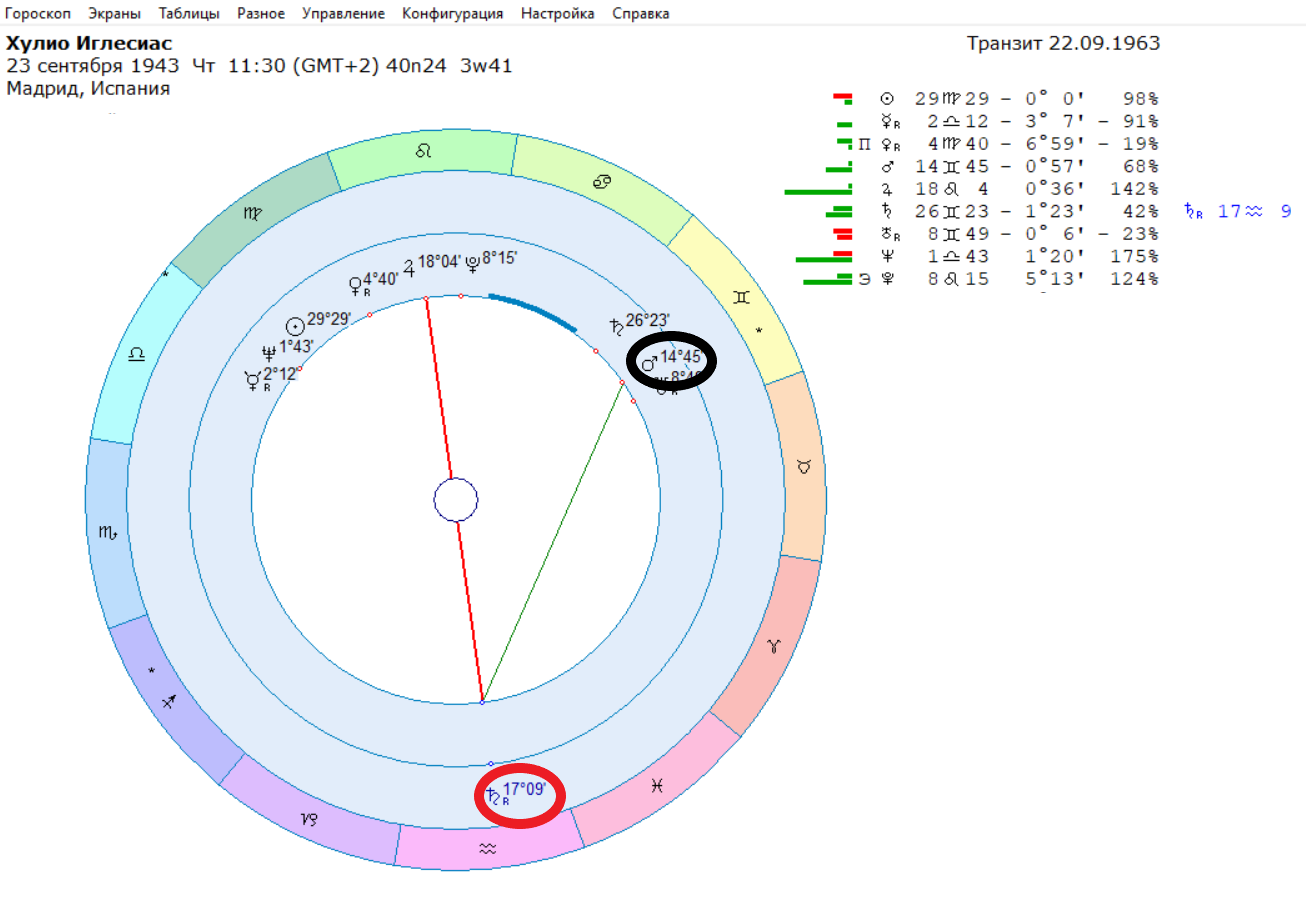Select the Capricorn sign segment on the zodiac ring
The height and width of the screenshot is (898, 1306).
tap(310, 820)
